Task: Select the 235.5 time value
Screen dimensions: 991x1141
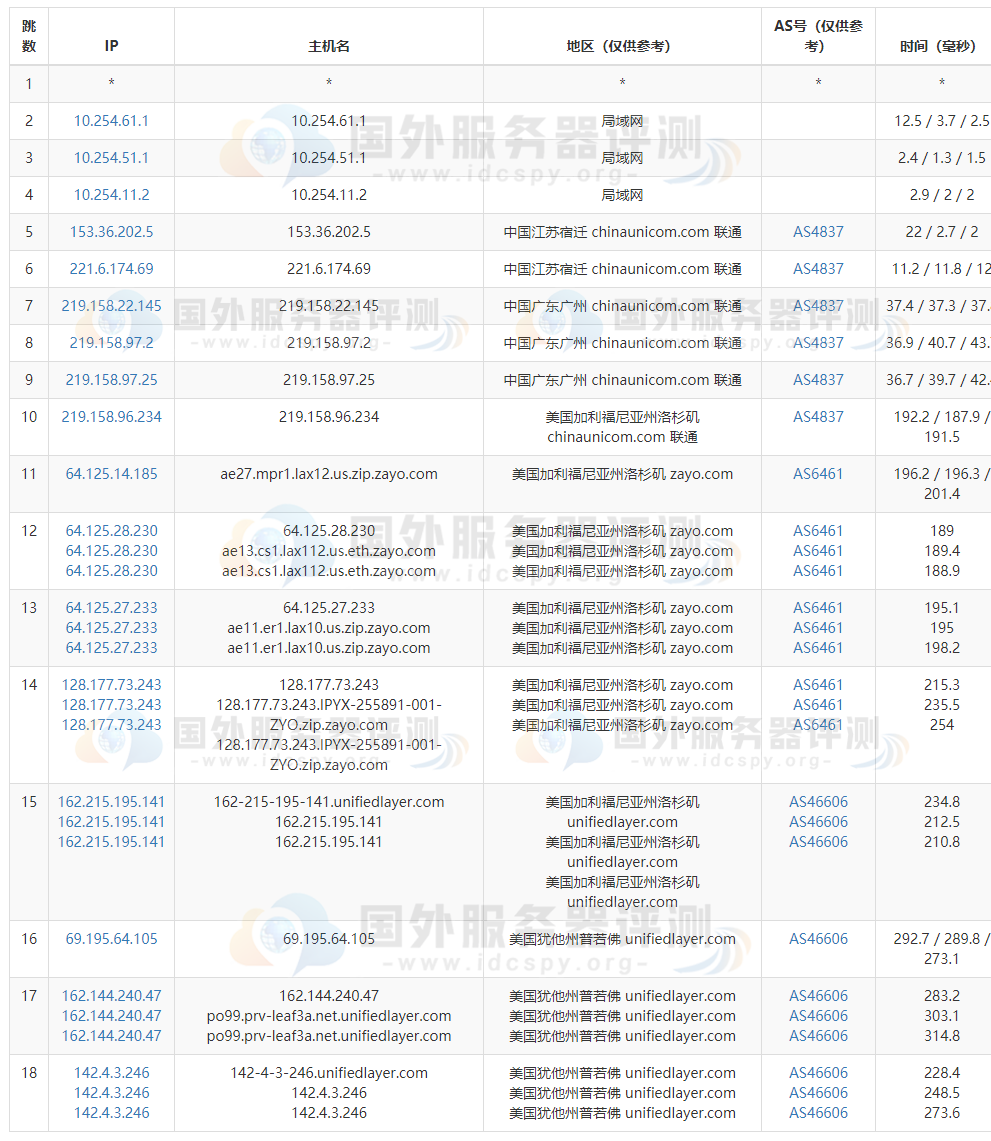Action: click(x=942, y=704)
